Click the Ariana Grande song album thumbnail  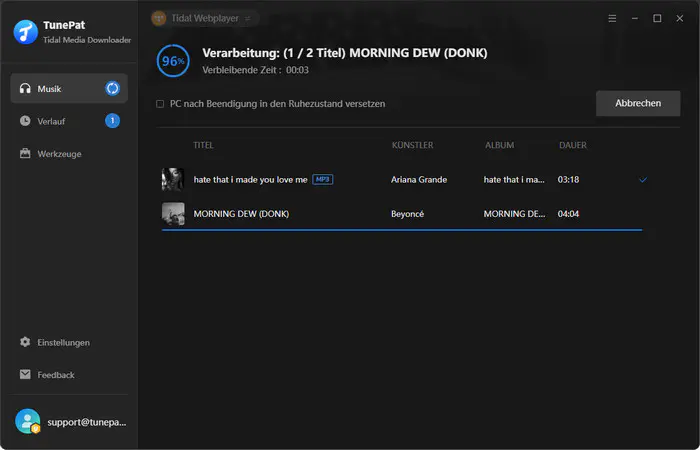173,179
